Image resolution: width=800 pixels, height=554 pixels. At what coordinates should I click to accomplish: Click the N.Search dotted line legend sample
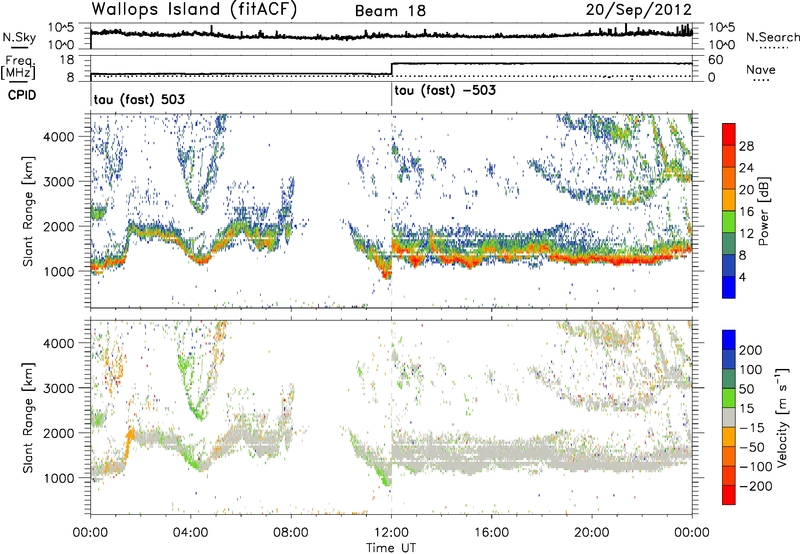(773, 47)
